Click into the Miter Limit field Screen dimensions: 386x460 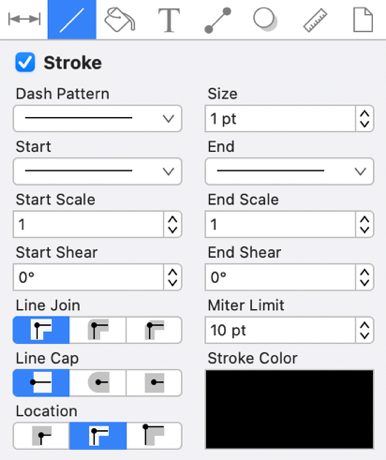[x=280, y=330]
